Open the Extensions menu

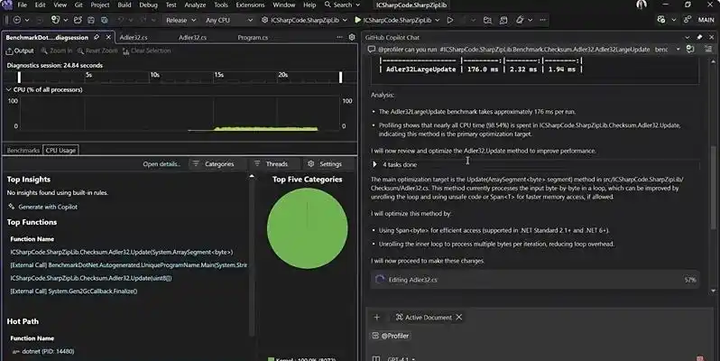[250, 5]
